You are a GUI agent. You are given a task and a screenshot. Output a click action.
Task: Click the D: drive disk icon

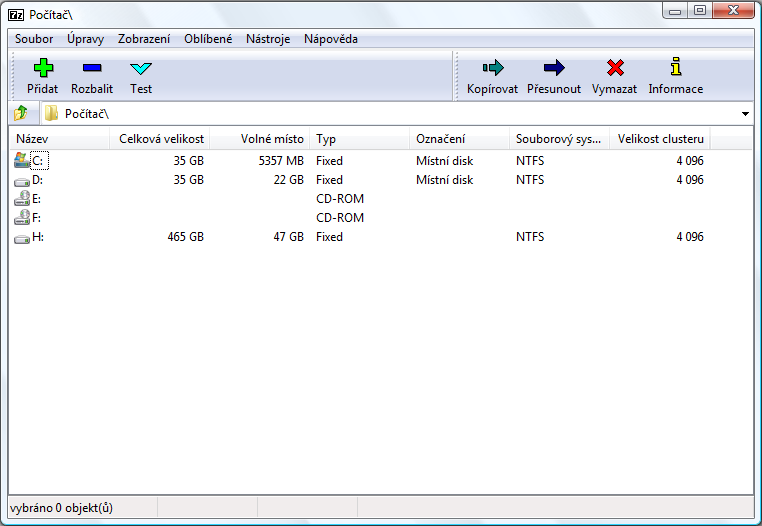(x=21, y=182)
